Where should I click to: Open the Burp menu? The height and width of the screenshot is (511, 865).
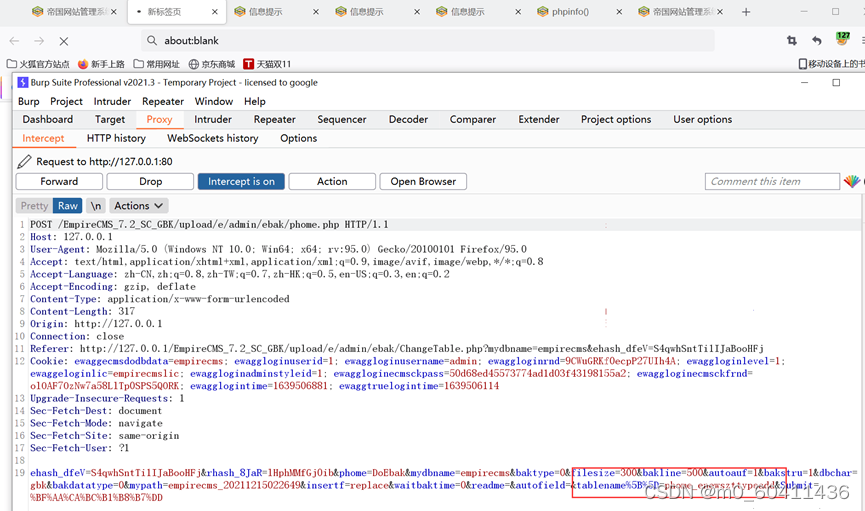click(29, 102)
